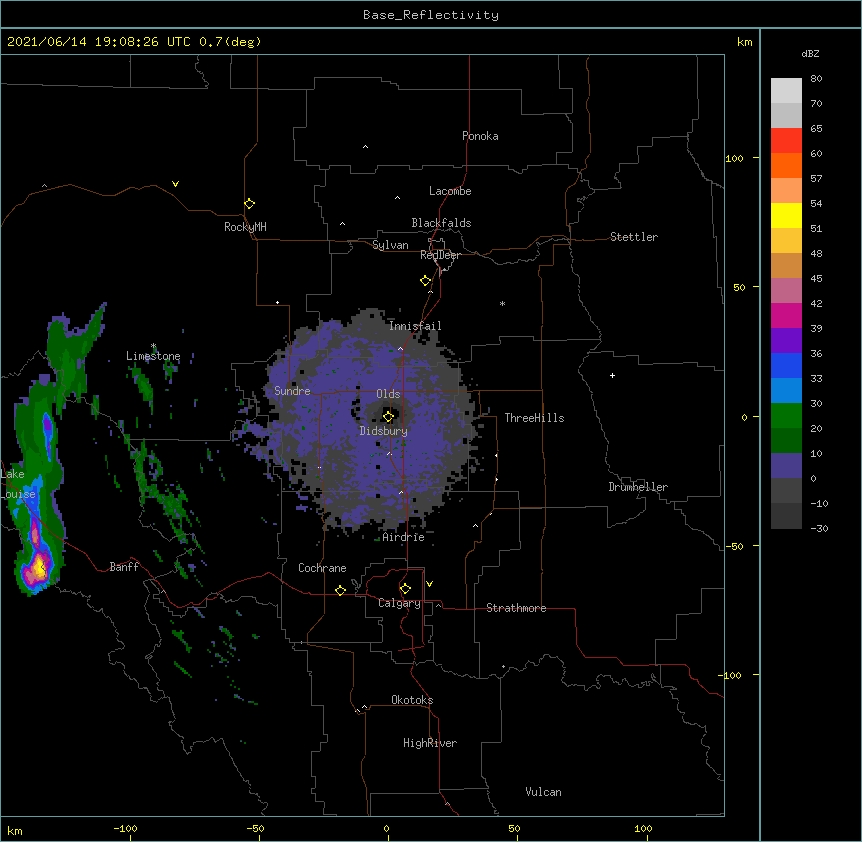Screen dimensions: 862x842
Task: Click the Base_Reflectivity title
Action: 431,15
